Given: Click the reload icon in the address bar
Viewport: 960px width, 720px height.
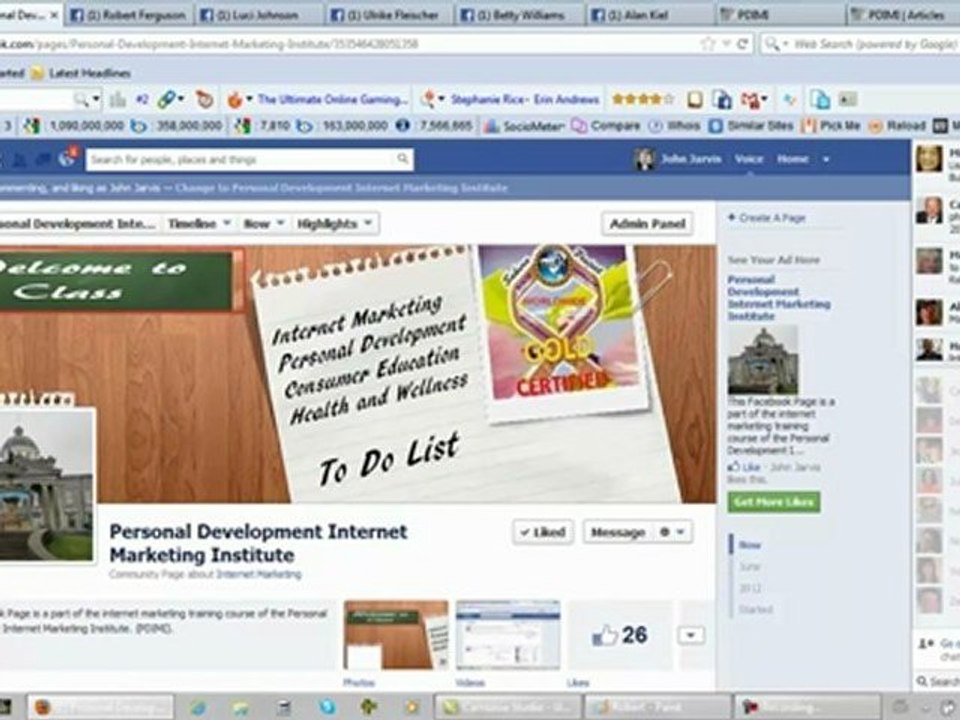Looking at the screenshot, I should pos(742,44).
